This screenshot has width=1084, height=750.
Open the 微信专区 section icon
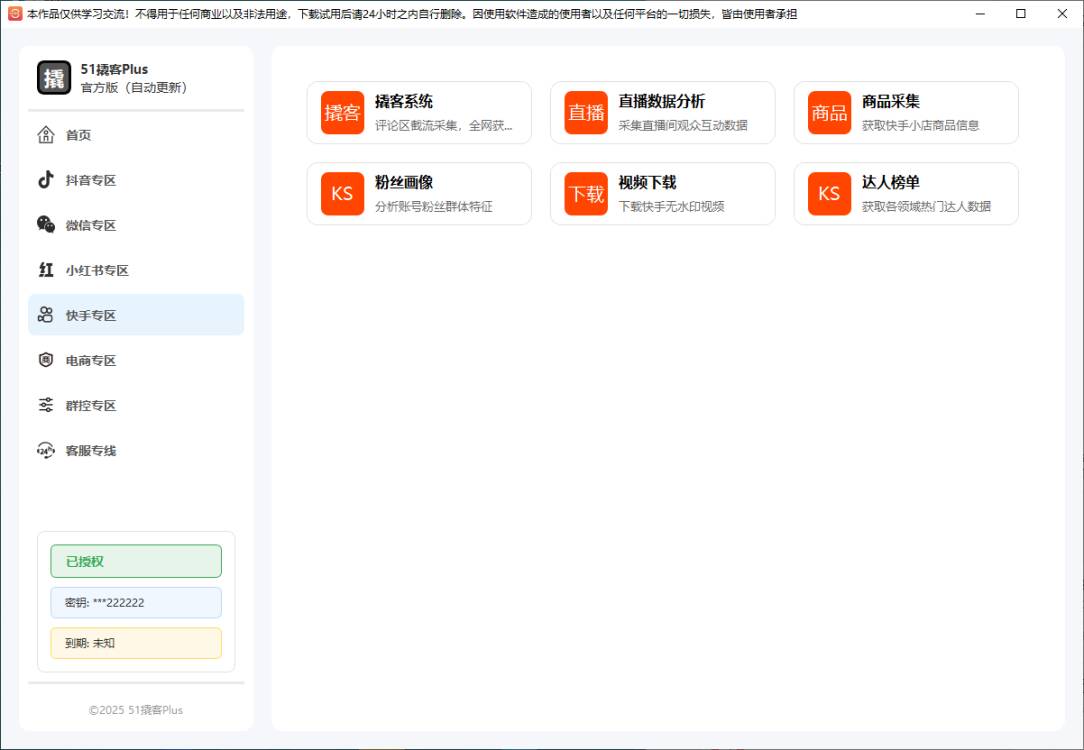(46, 225)
